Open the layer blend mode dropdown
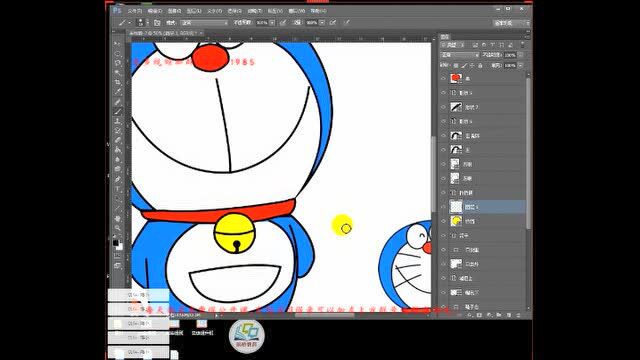Viewport: 640px width, 360px height. [x=460, y=55]
